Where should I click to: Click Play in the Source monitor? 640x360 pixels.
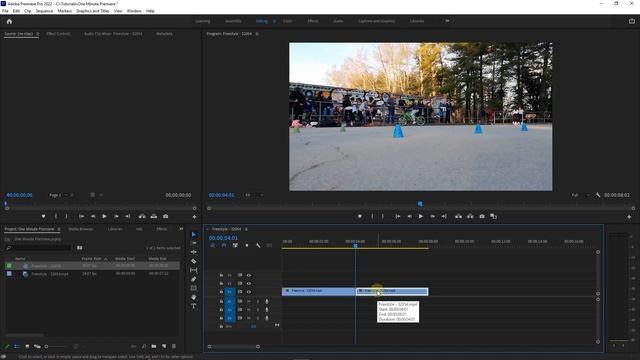click(x=104, y=216)
